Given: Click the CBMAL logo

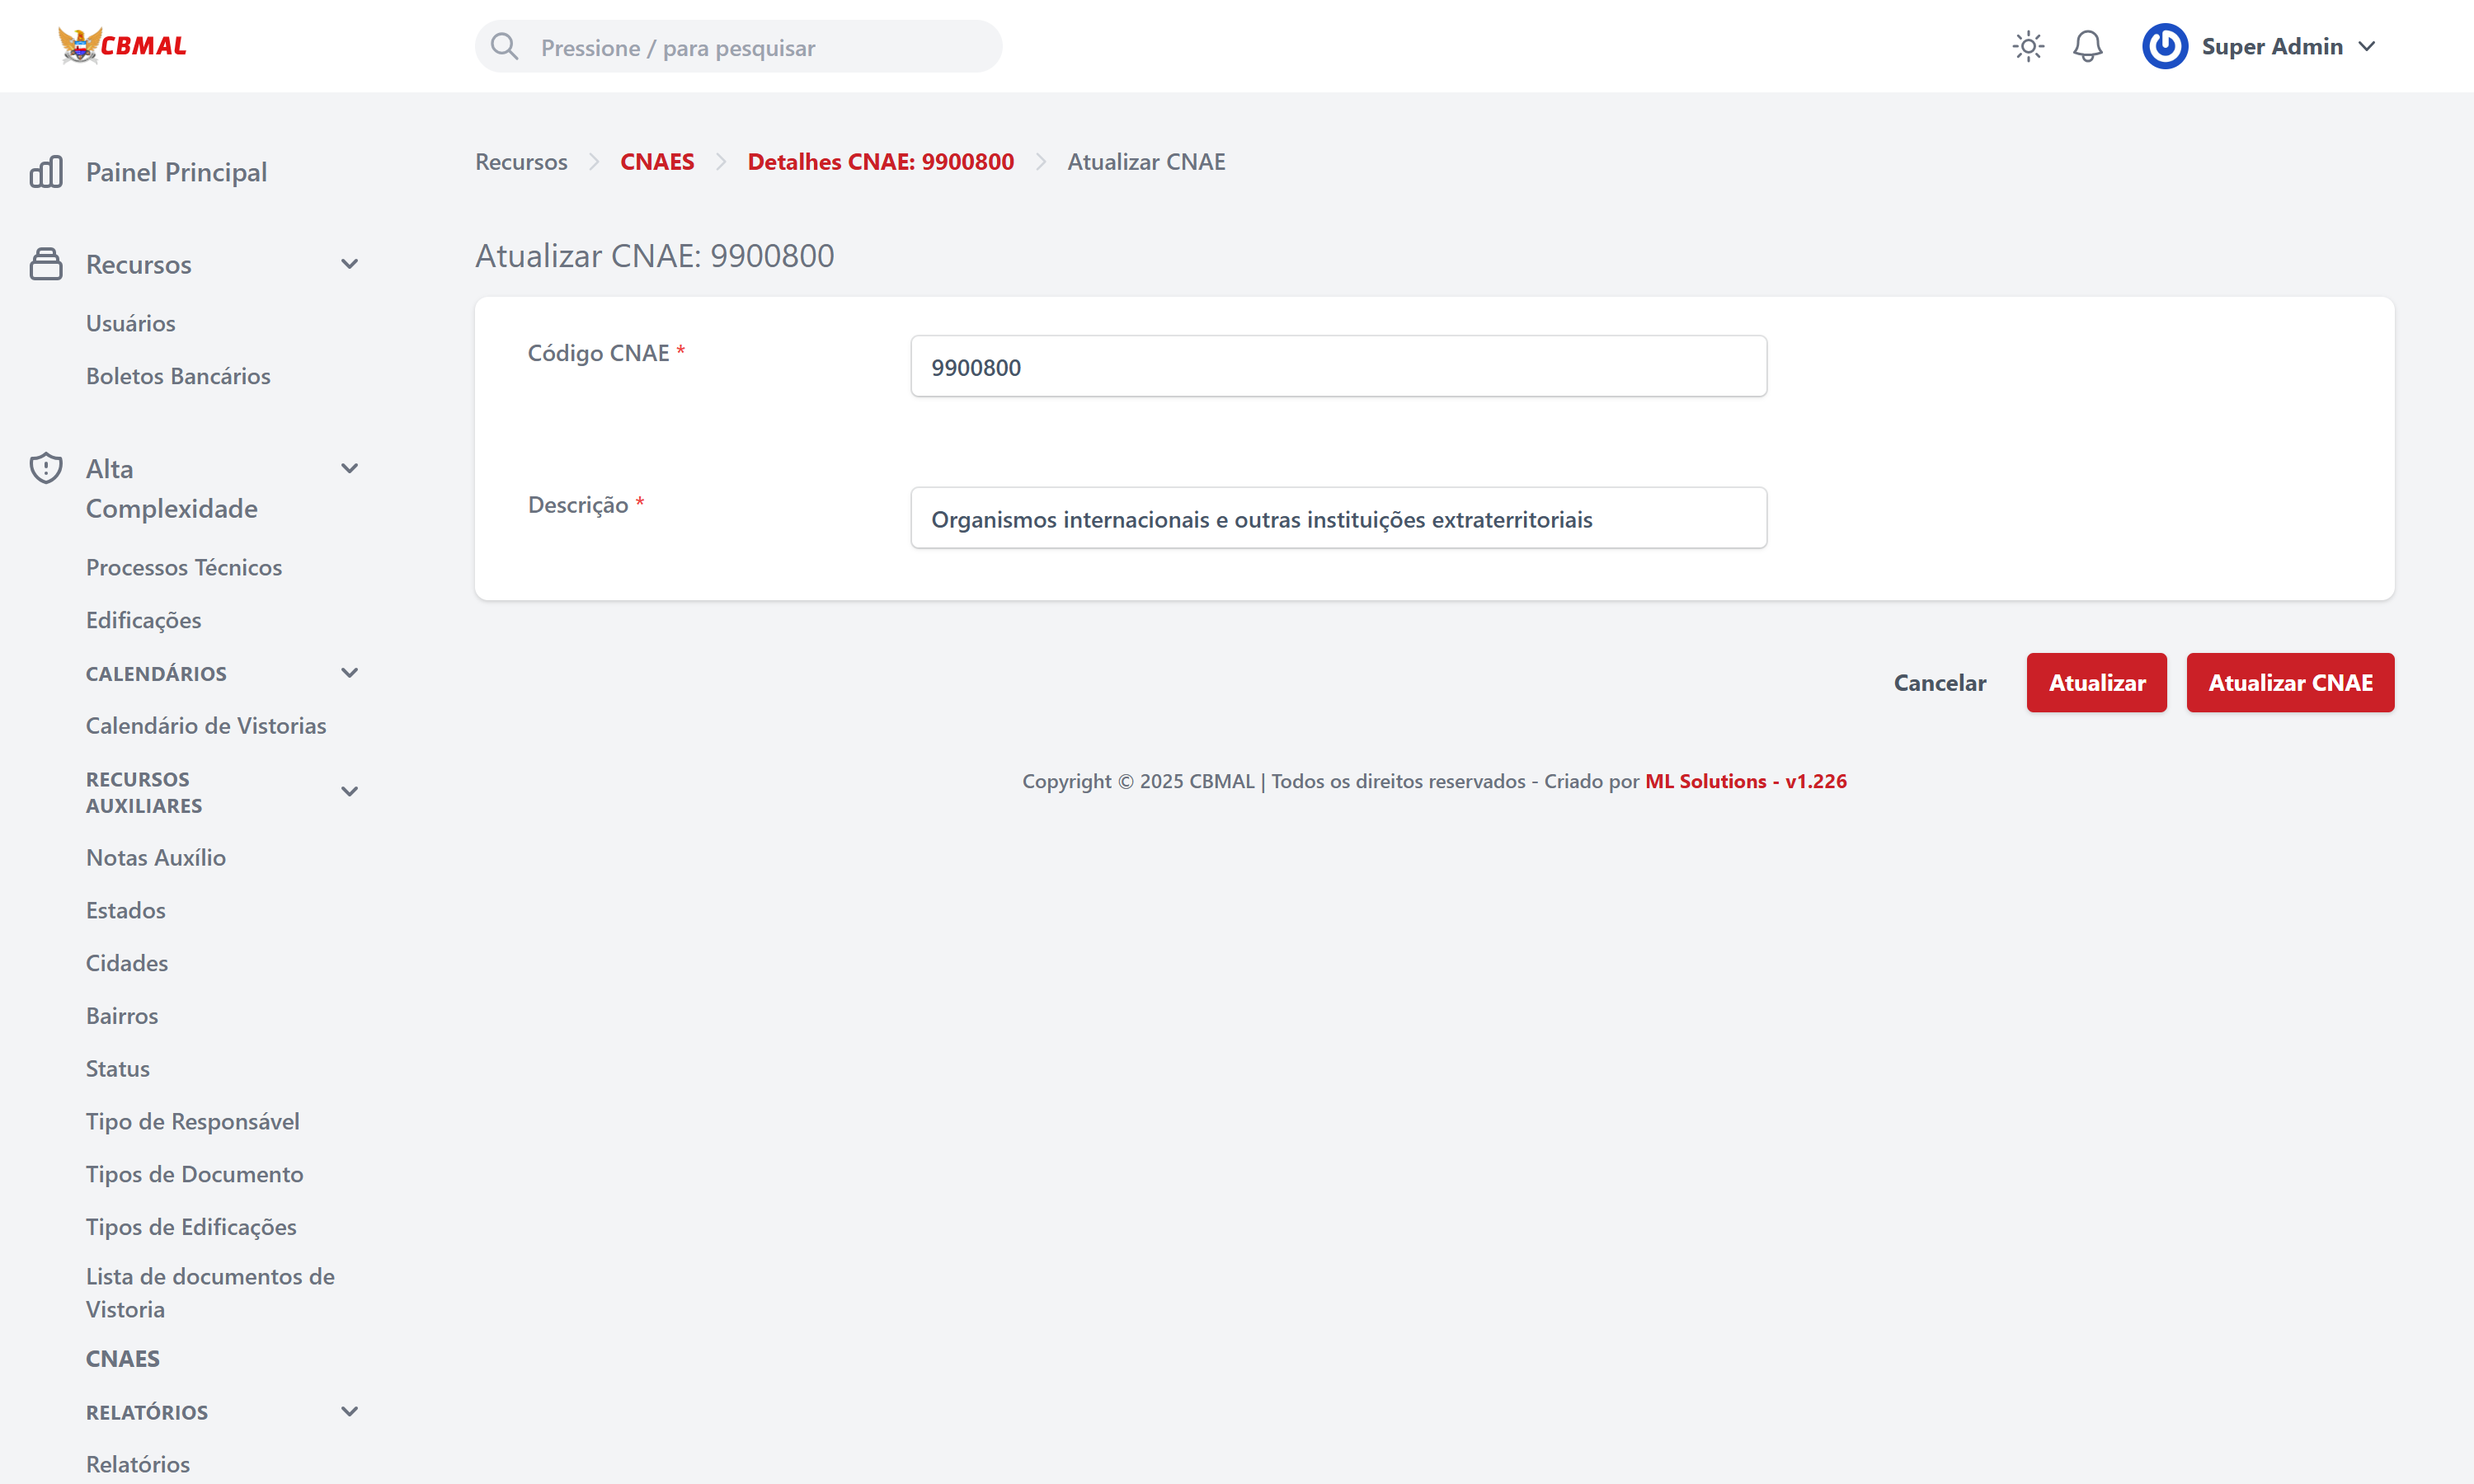Looking at the screenshot, I should click(122, 46).
